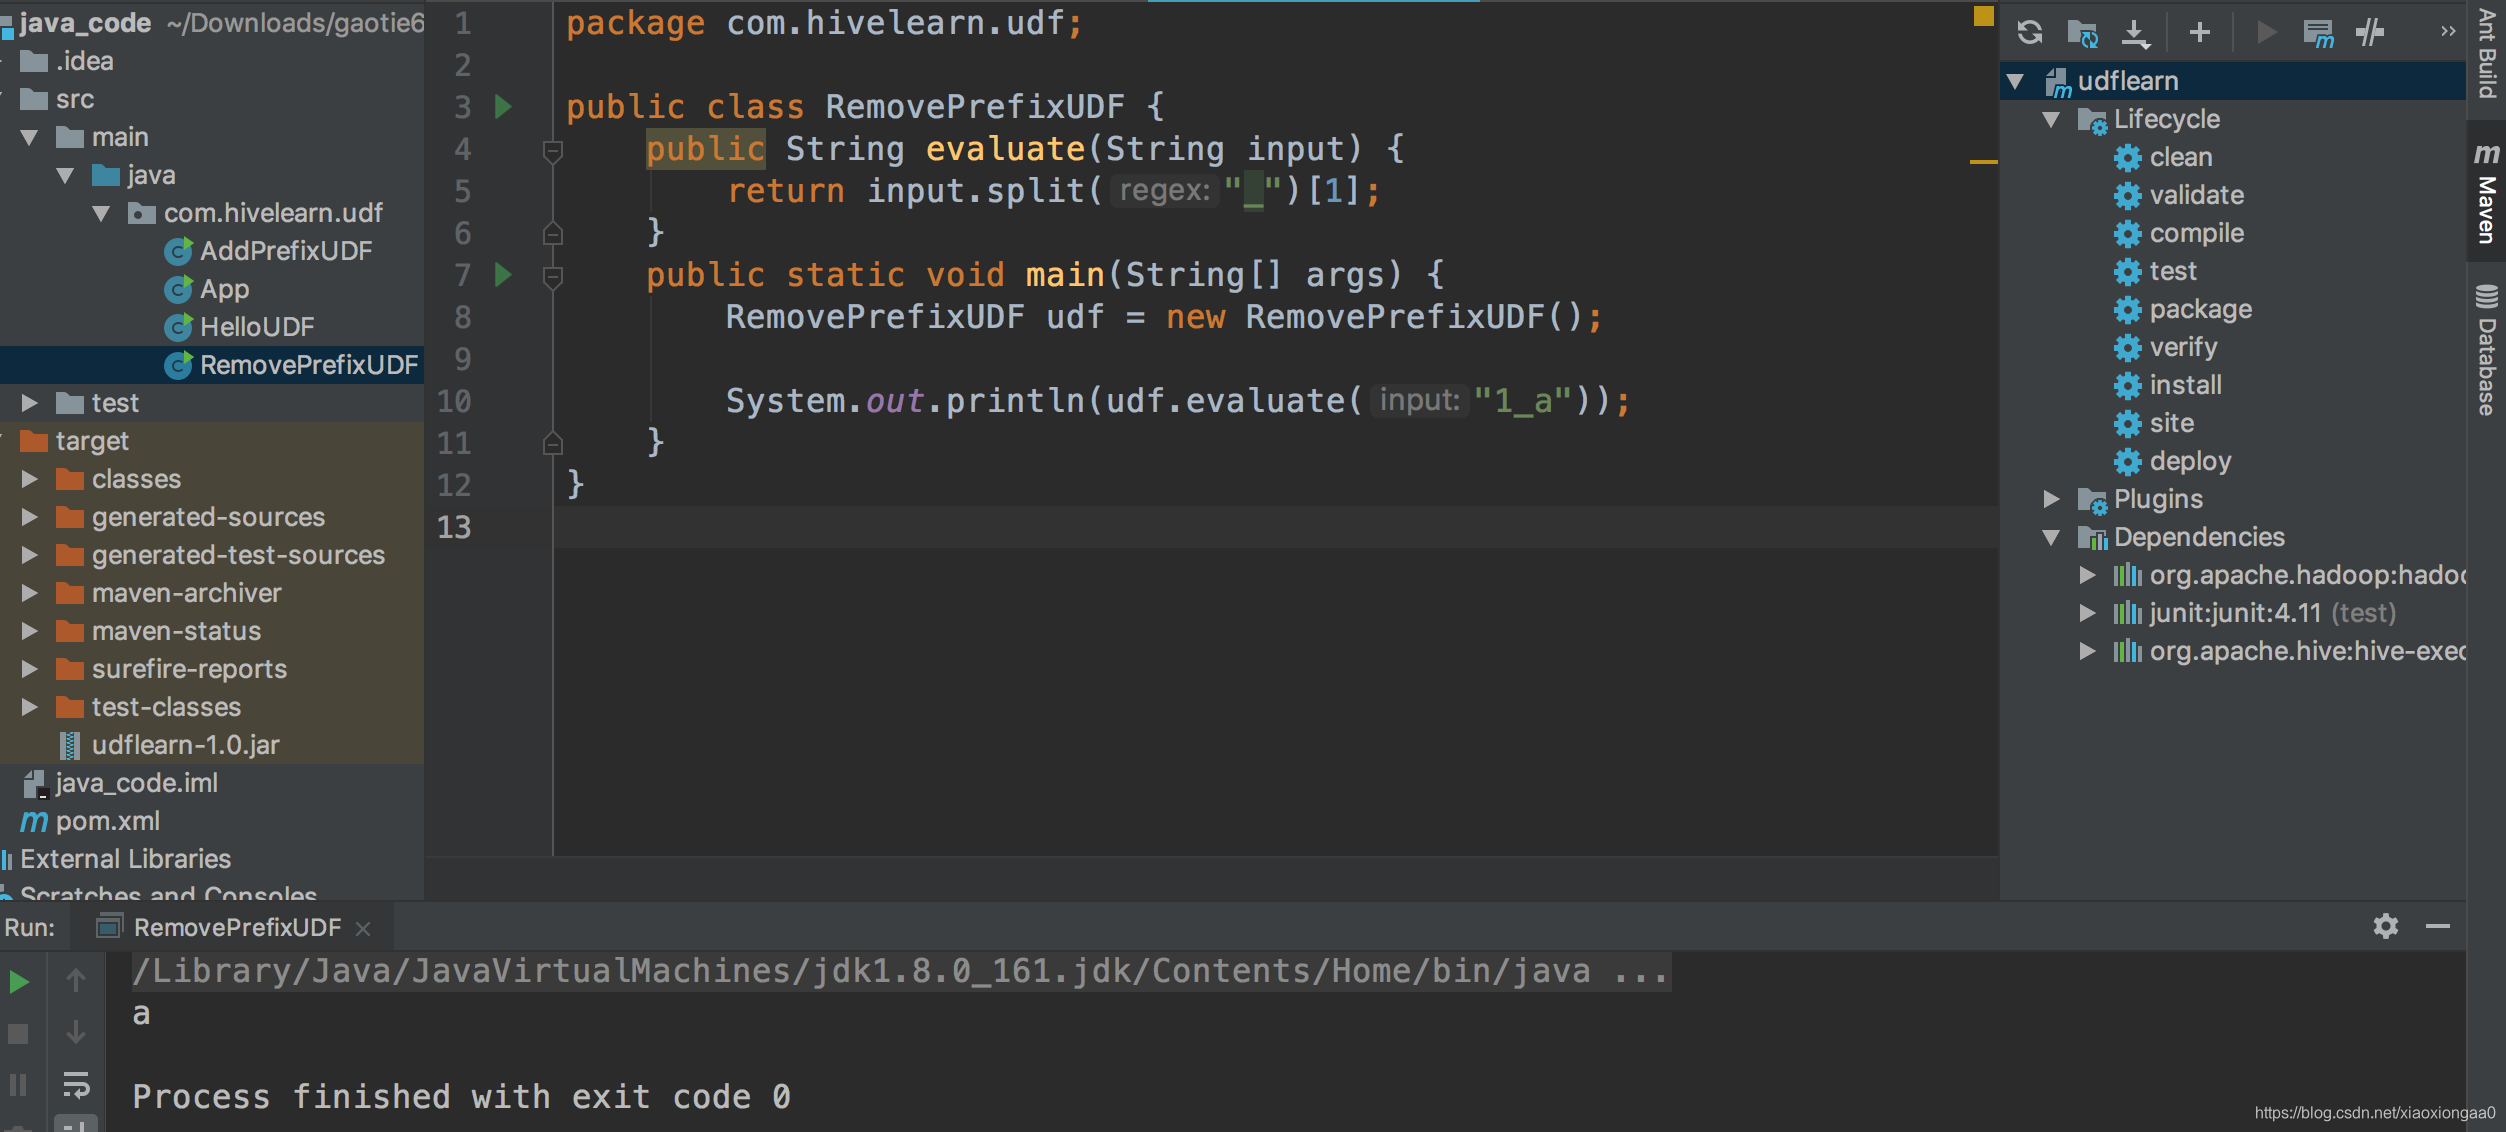Click the add Maven project plus icon
The width and height of the screenshot is (2506, 1132).
[2199, 33]
